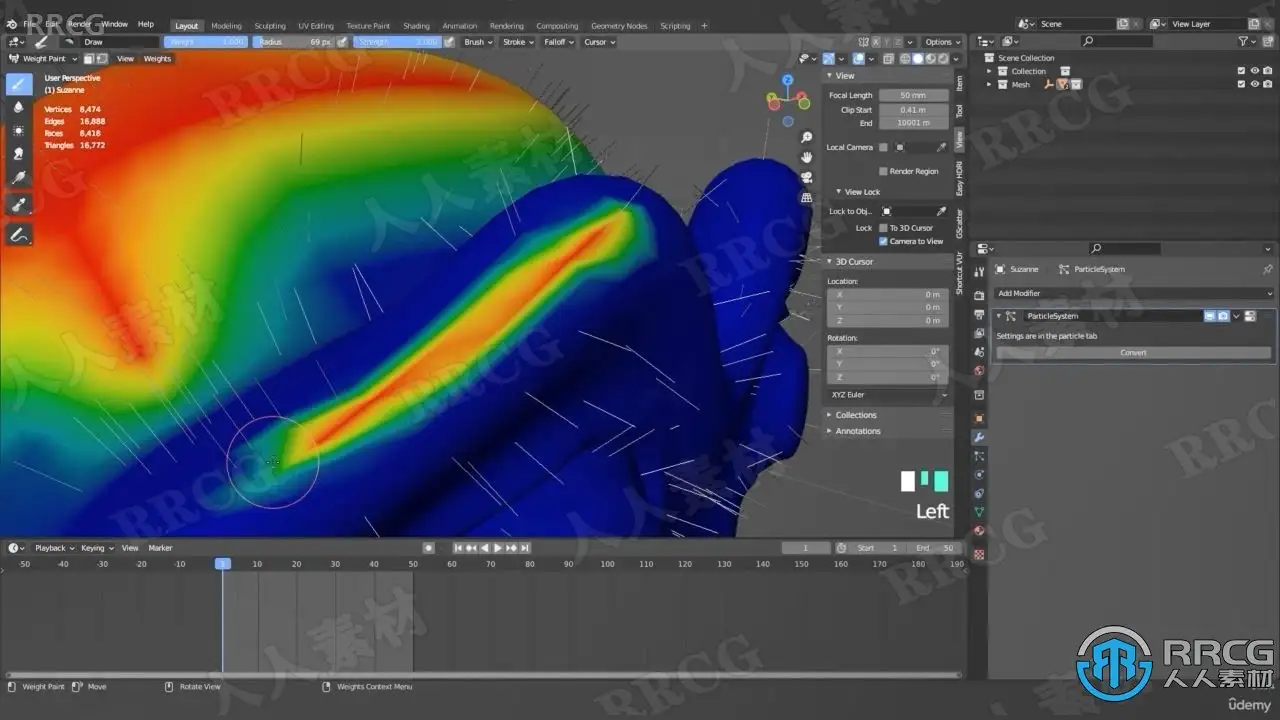Click the brush Strength slider
Viewport: 1280px width, 720px height.
pos(397,42)
